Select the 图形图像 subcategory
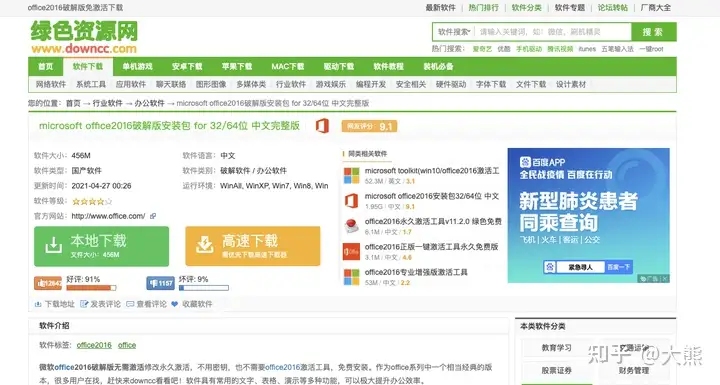 (211, 84)
